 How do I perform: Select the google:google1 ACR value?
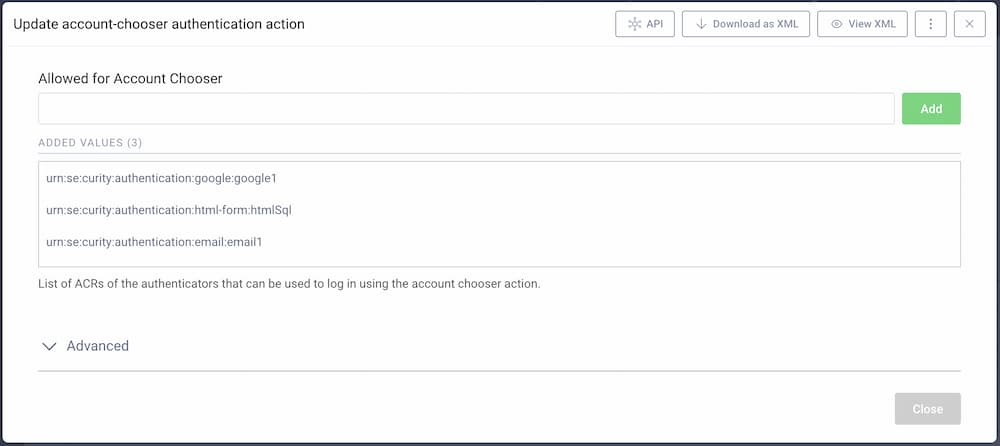pos(161,178)
